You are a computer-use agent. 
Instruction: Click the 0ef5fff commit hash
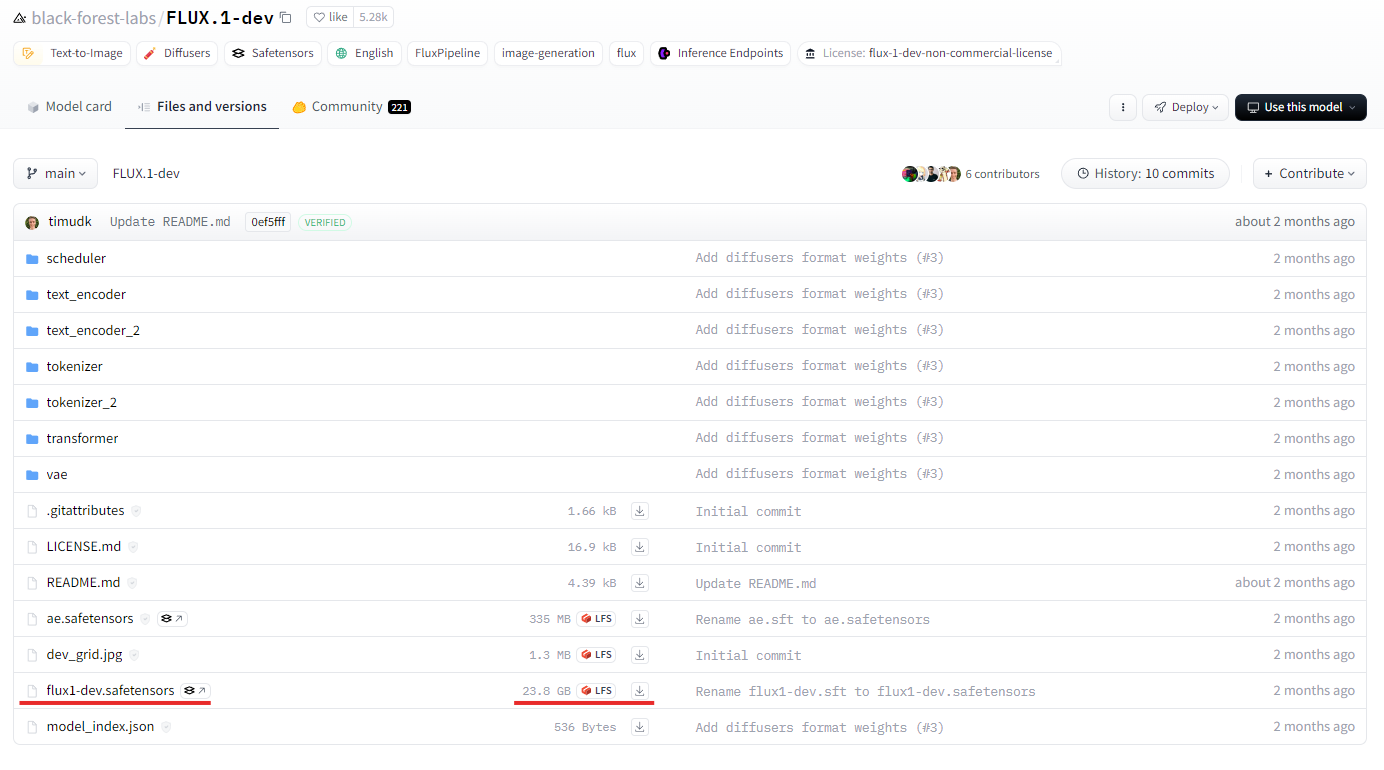pos(268,222)
